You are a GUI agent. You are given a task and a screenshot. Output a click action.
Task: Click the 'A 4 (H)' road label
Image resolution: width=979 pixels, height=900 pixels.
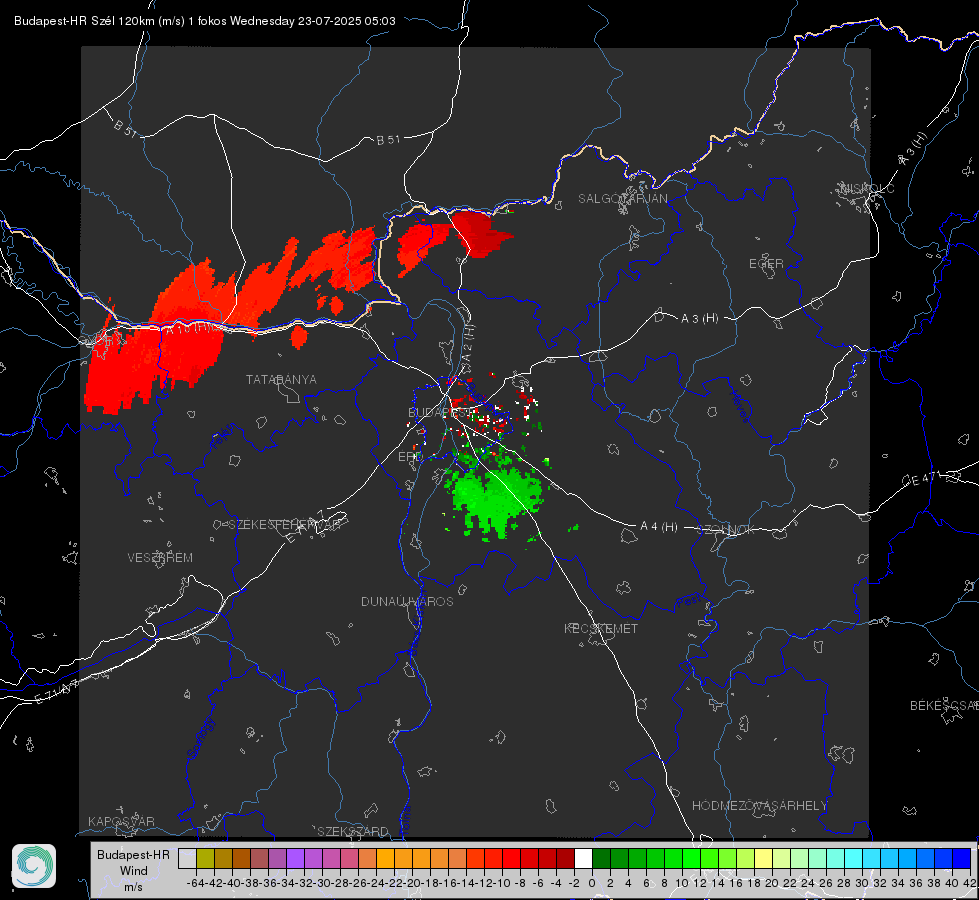click(659, 527)
